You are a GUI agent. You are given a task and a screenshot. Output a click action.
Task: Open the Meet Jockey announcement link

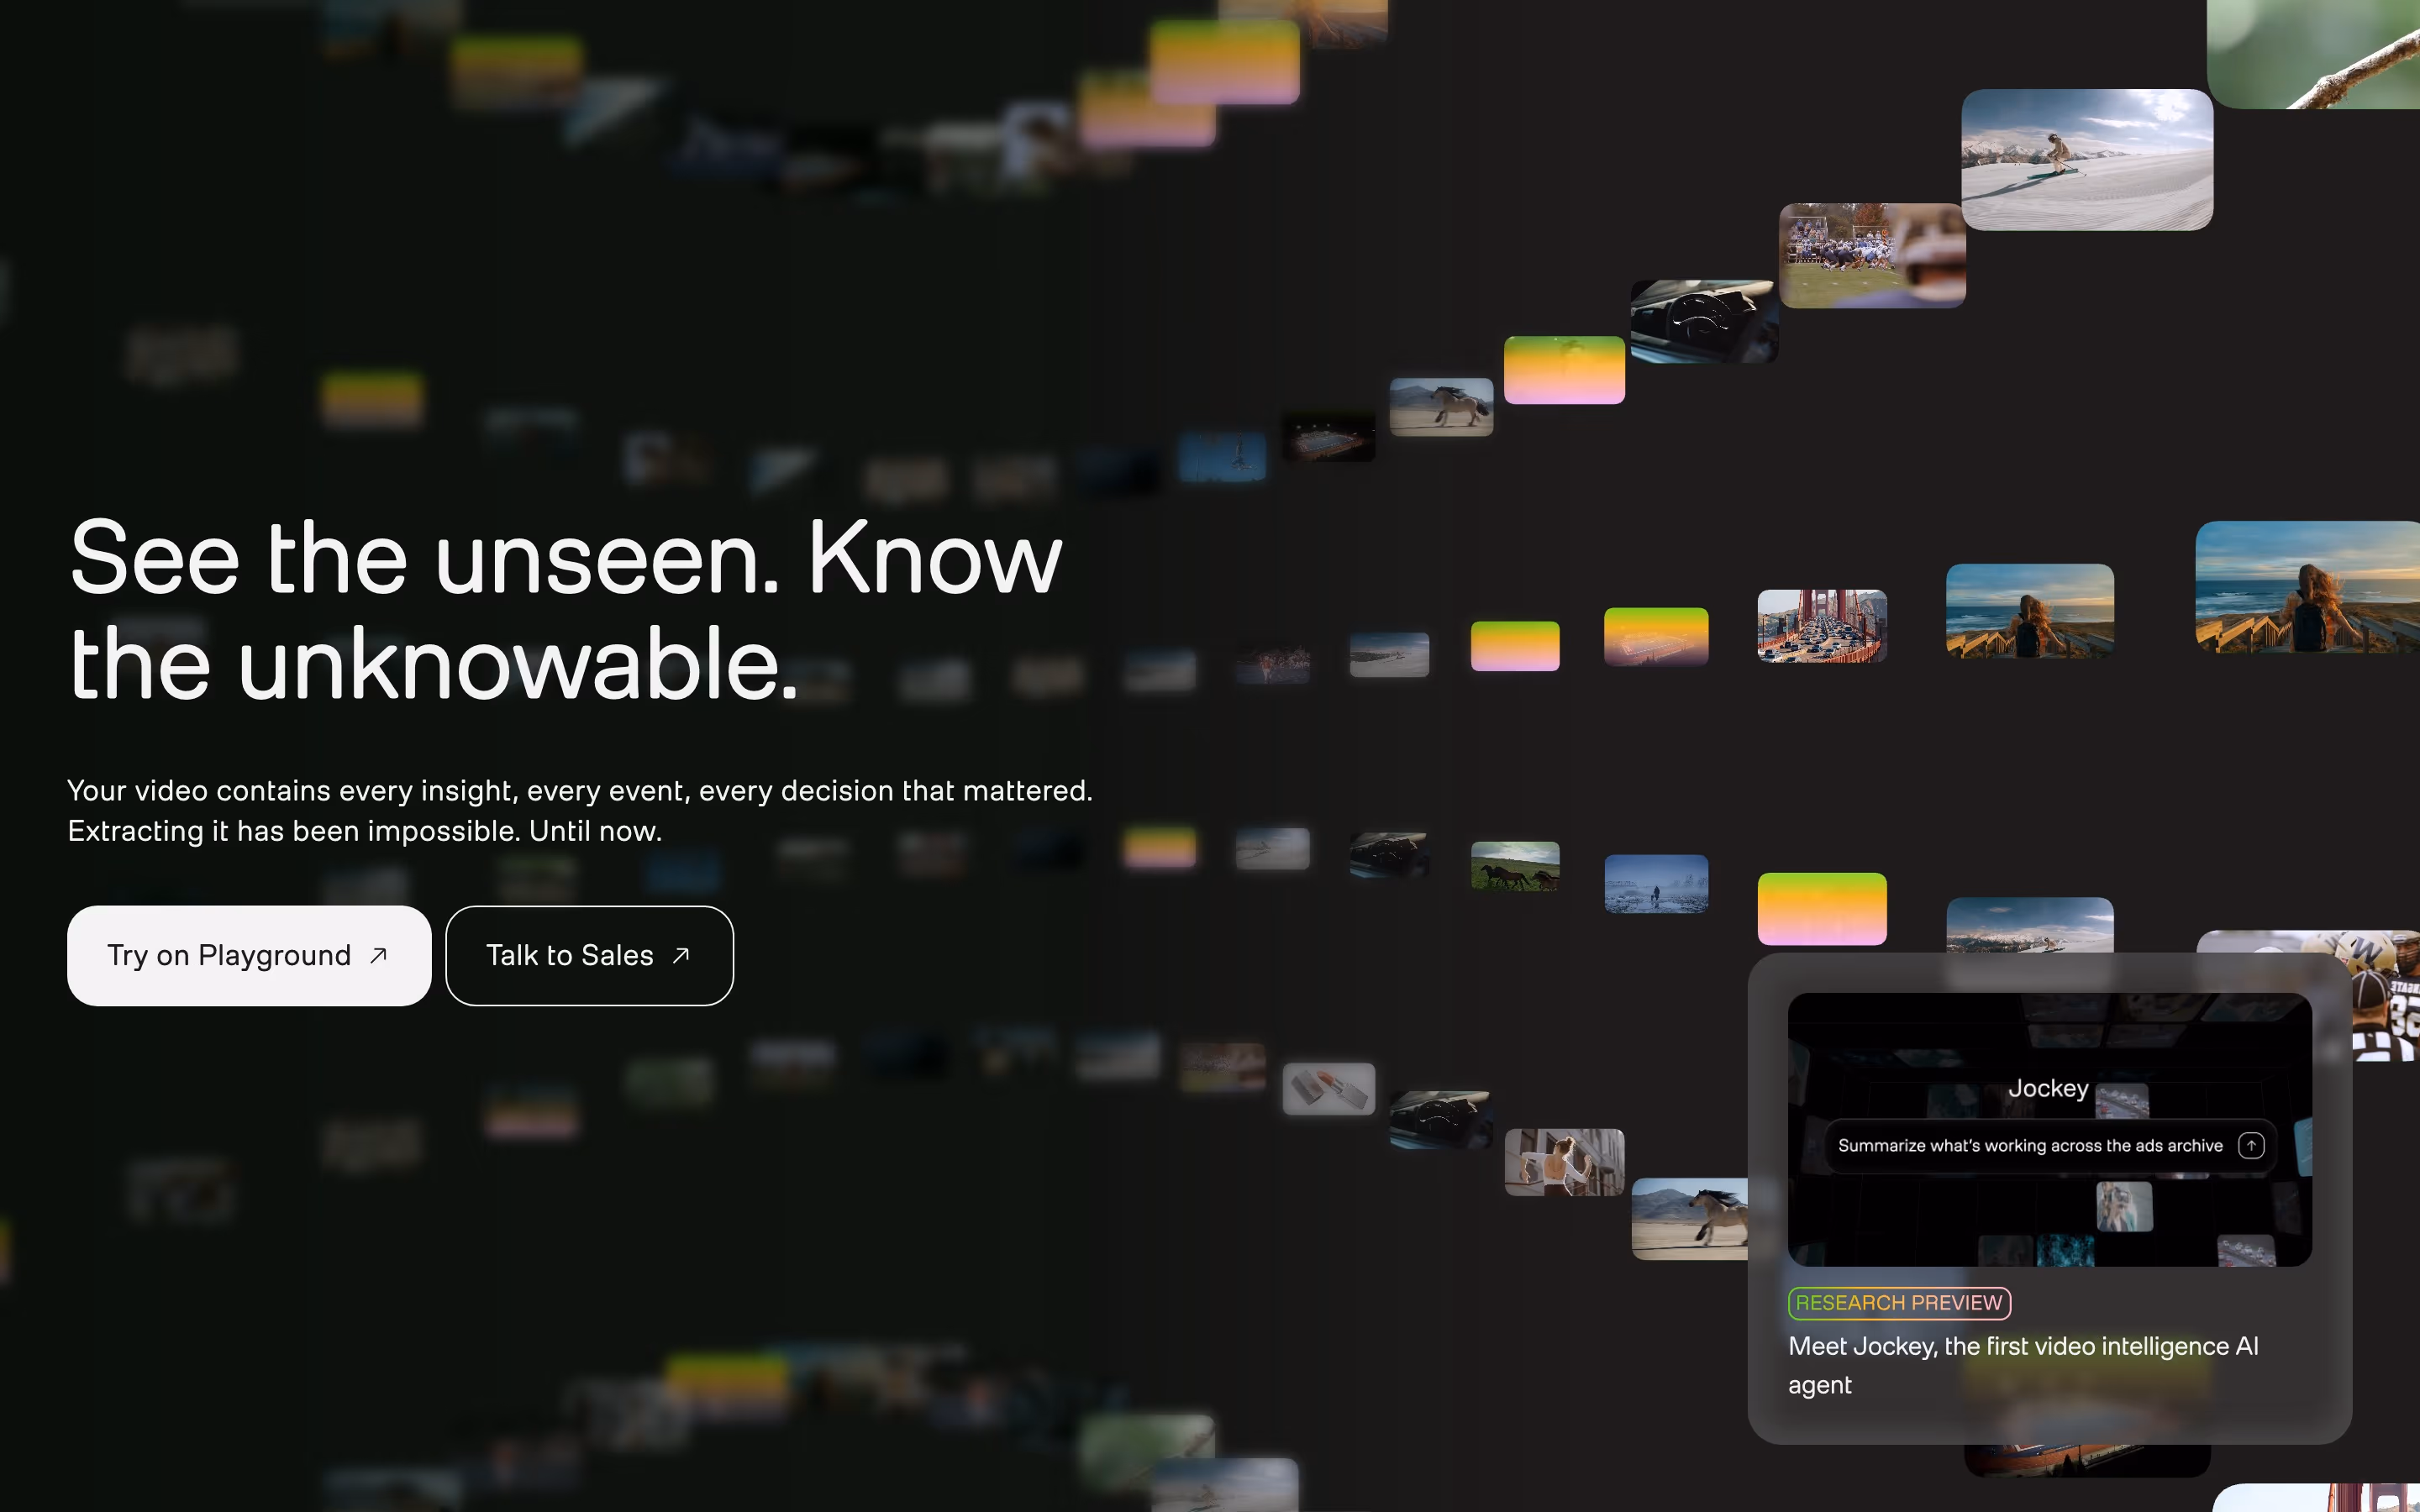tap(2022, 1365)
